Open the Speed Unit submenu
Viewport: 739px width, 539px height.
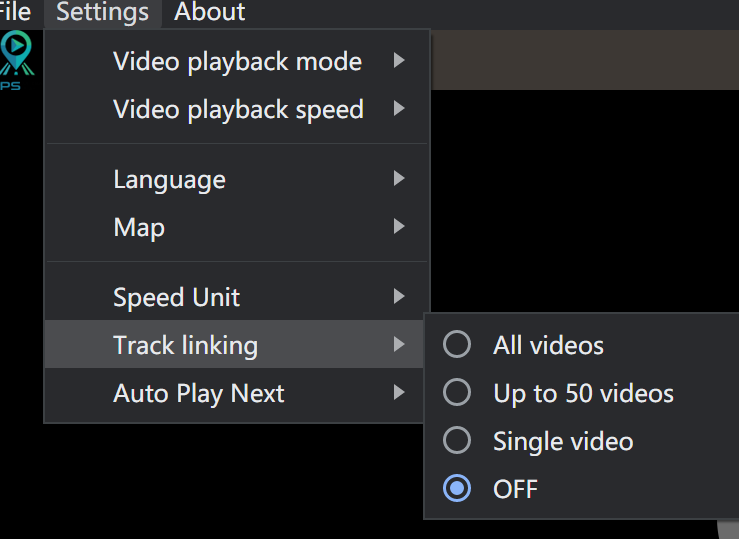(x=238, y=297)
